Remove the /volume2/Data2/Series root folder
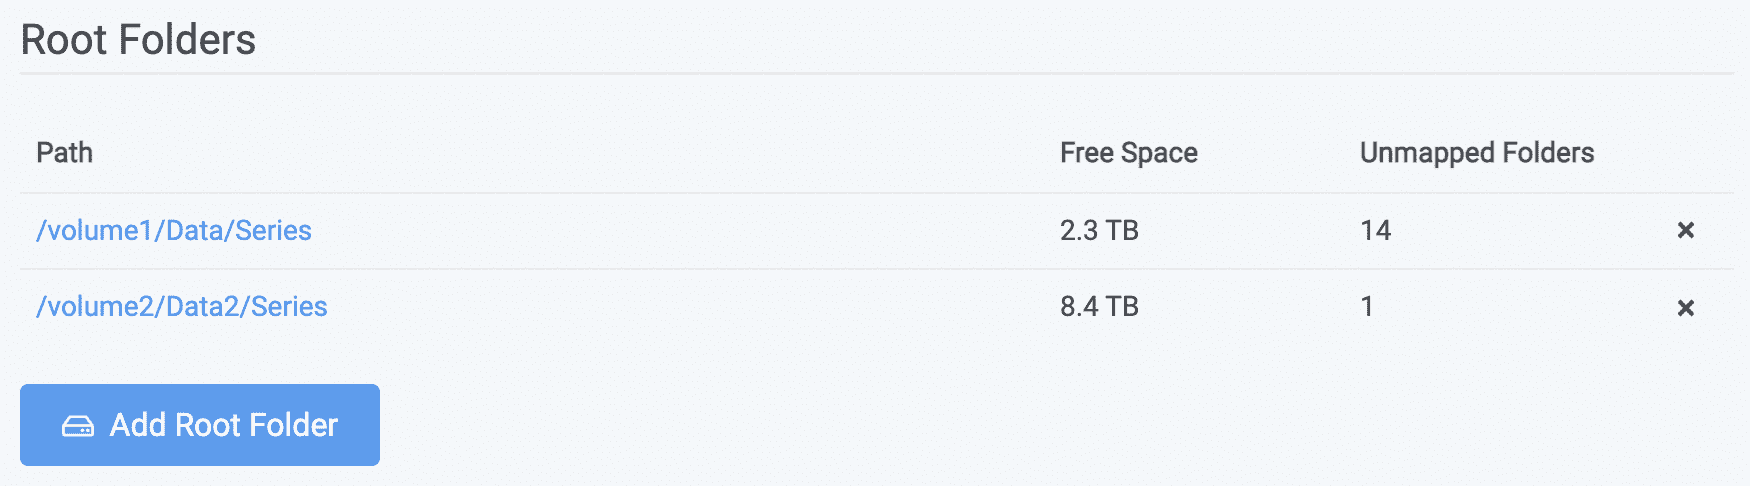Image resolution: width=1750 pixels, height=486 pixels. (1685, 308)
